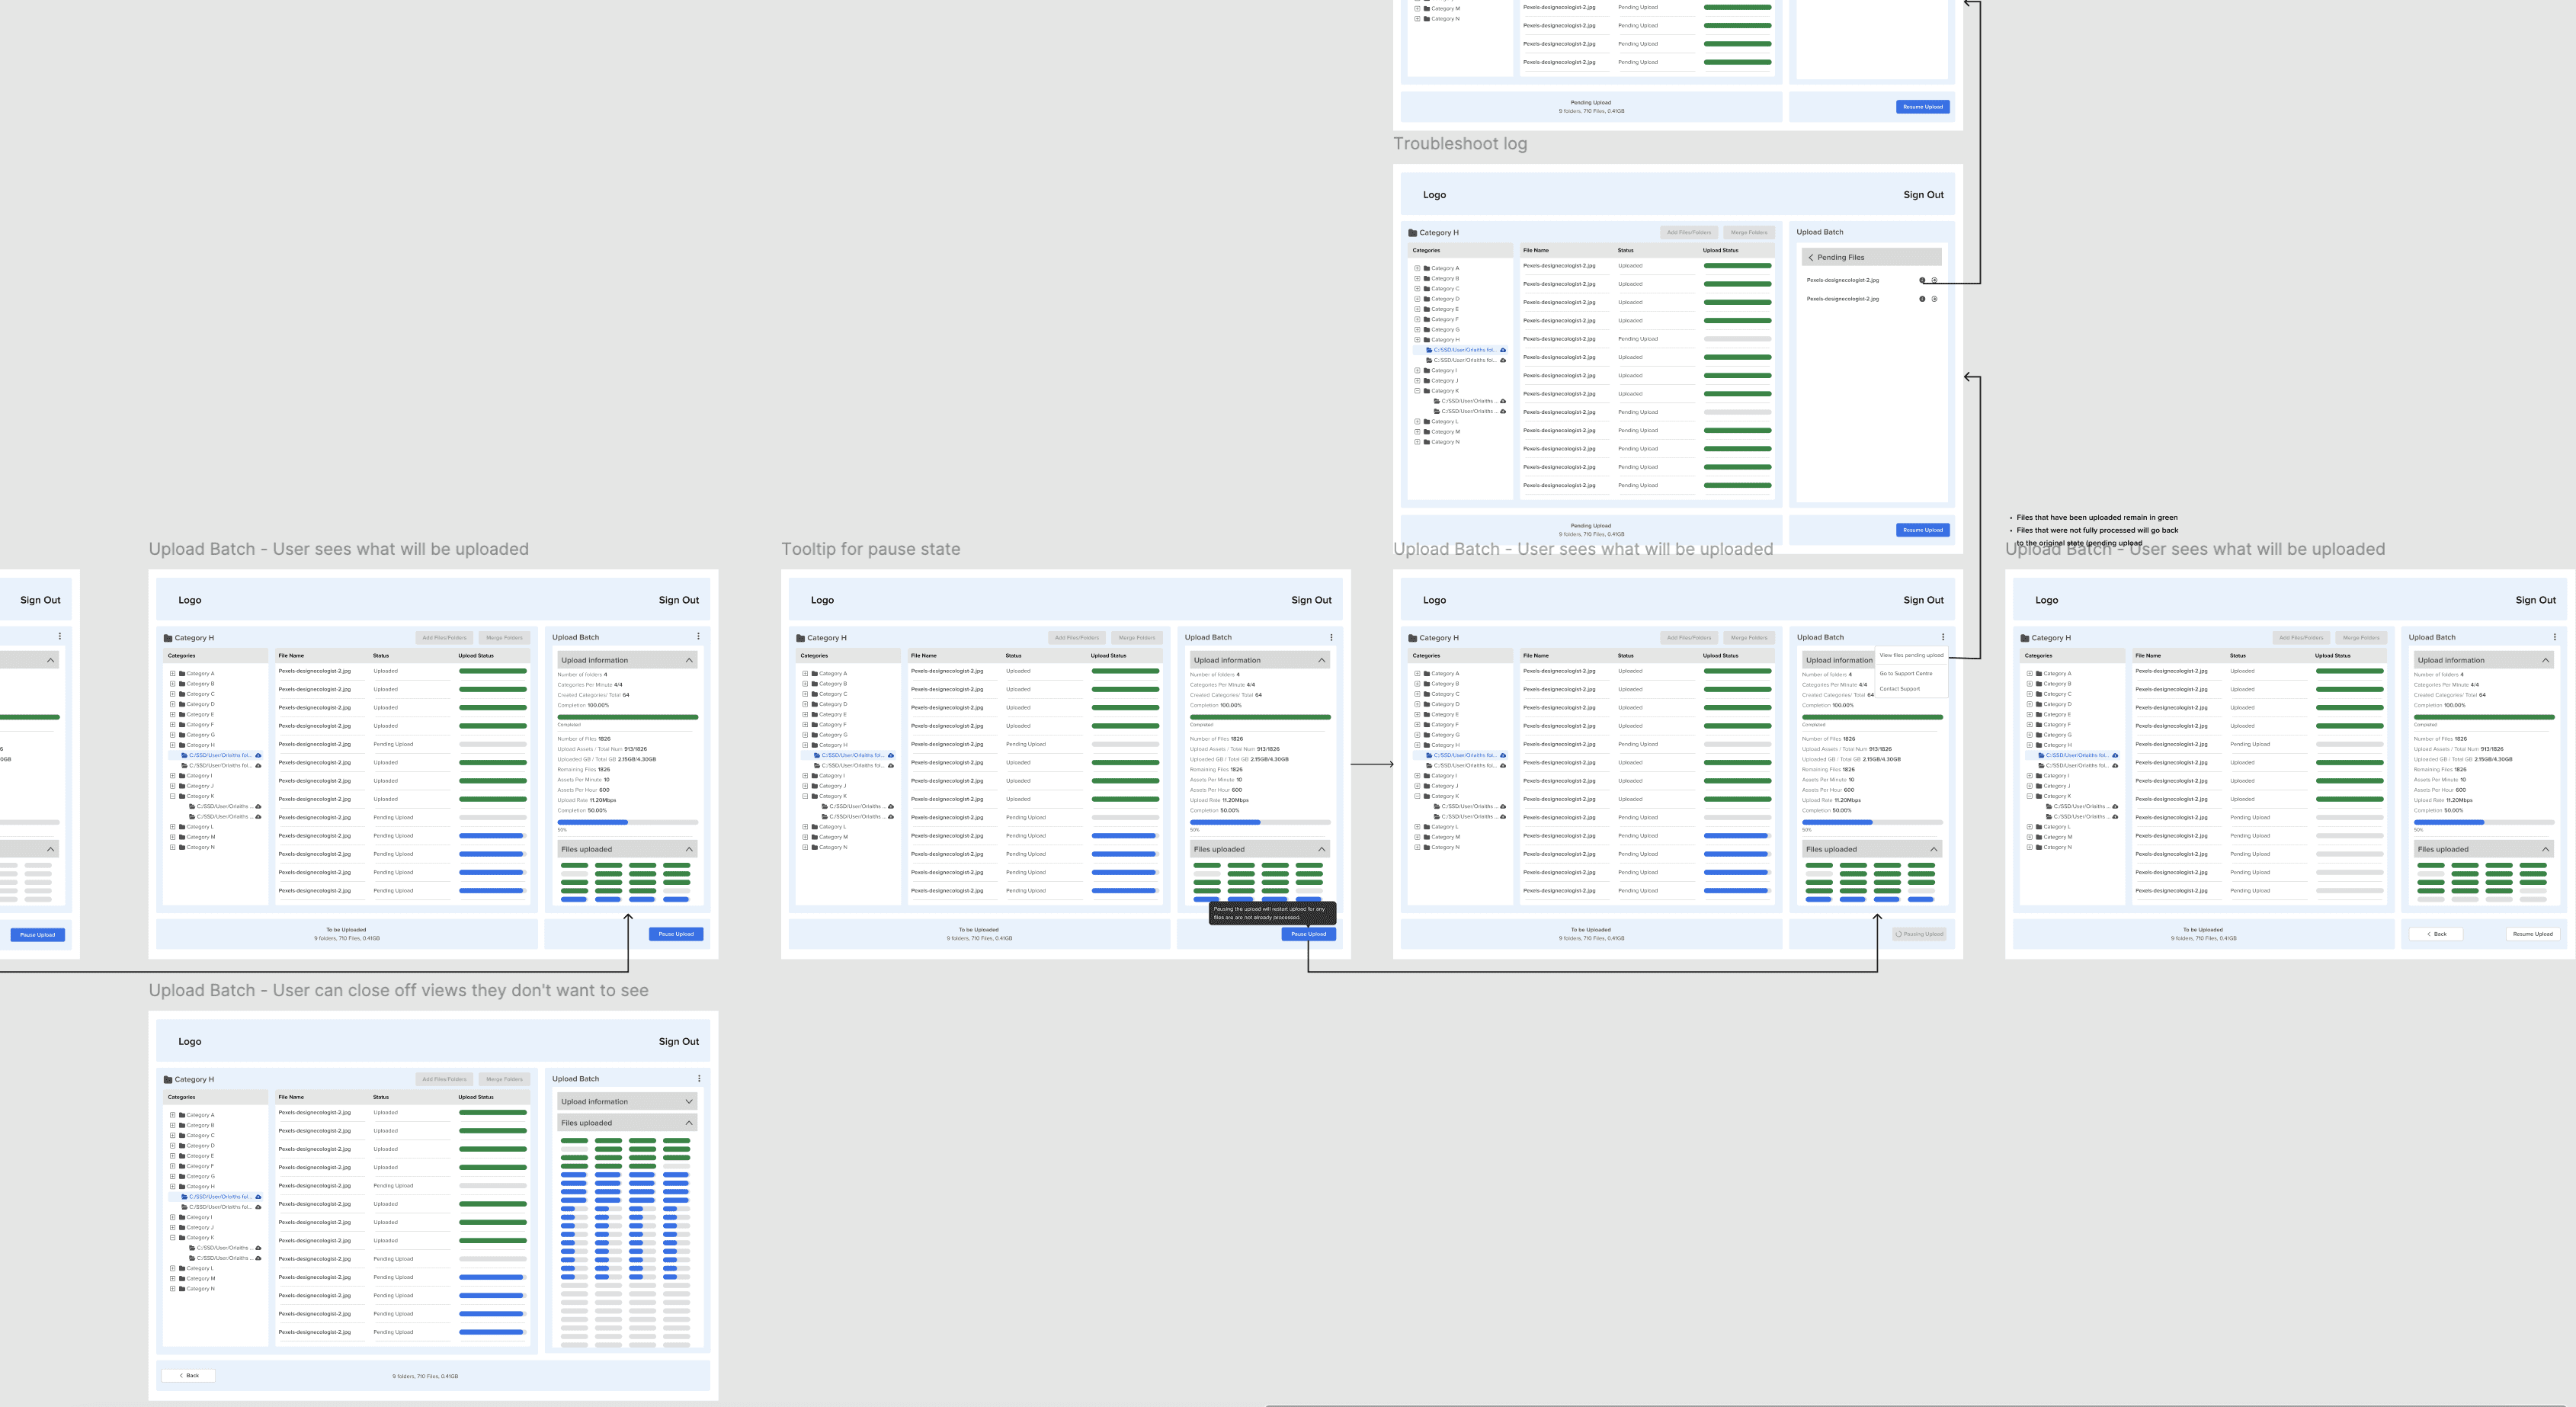
Task: Choose Contact Support from open menu
Action: click(1899, 689)
